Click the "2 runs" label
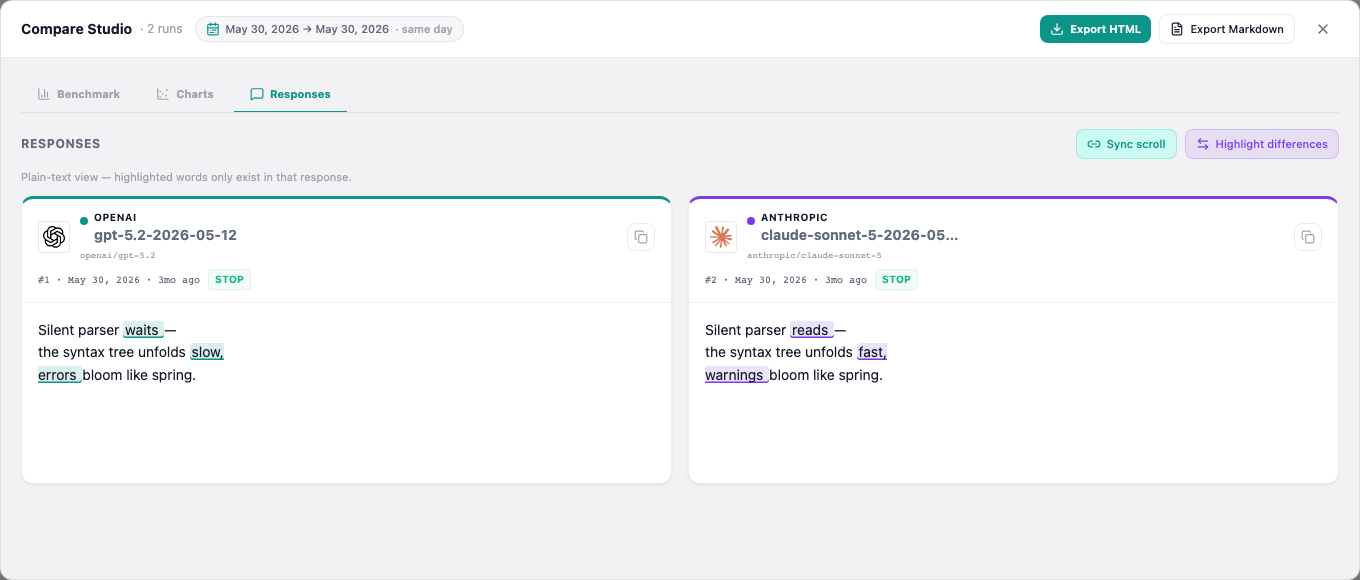The width and height of the screenshot is (1360, 580). 165,29
